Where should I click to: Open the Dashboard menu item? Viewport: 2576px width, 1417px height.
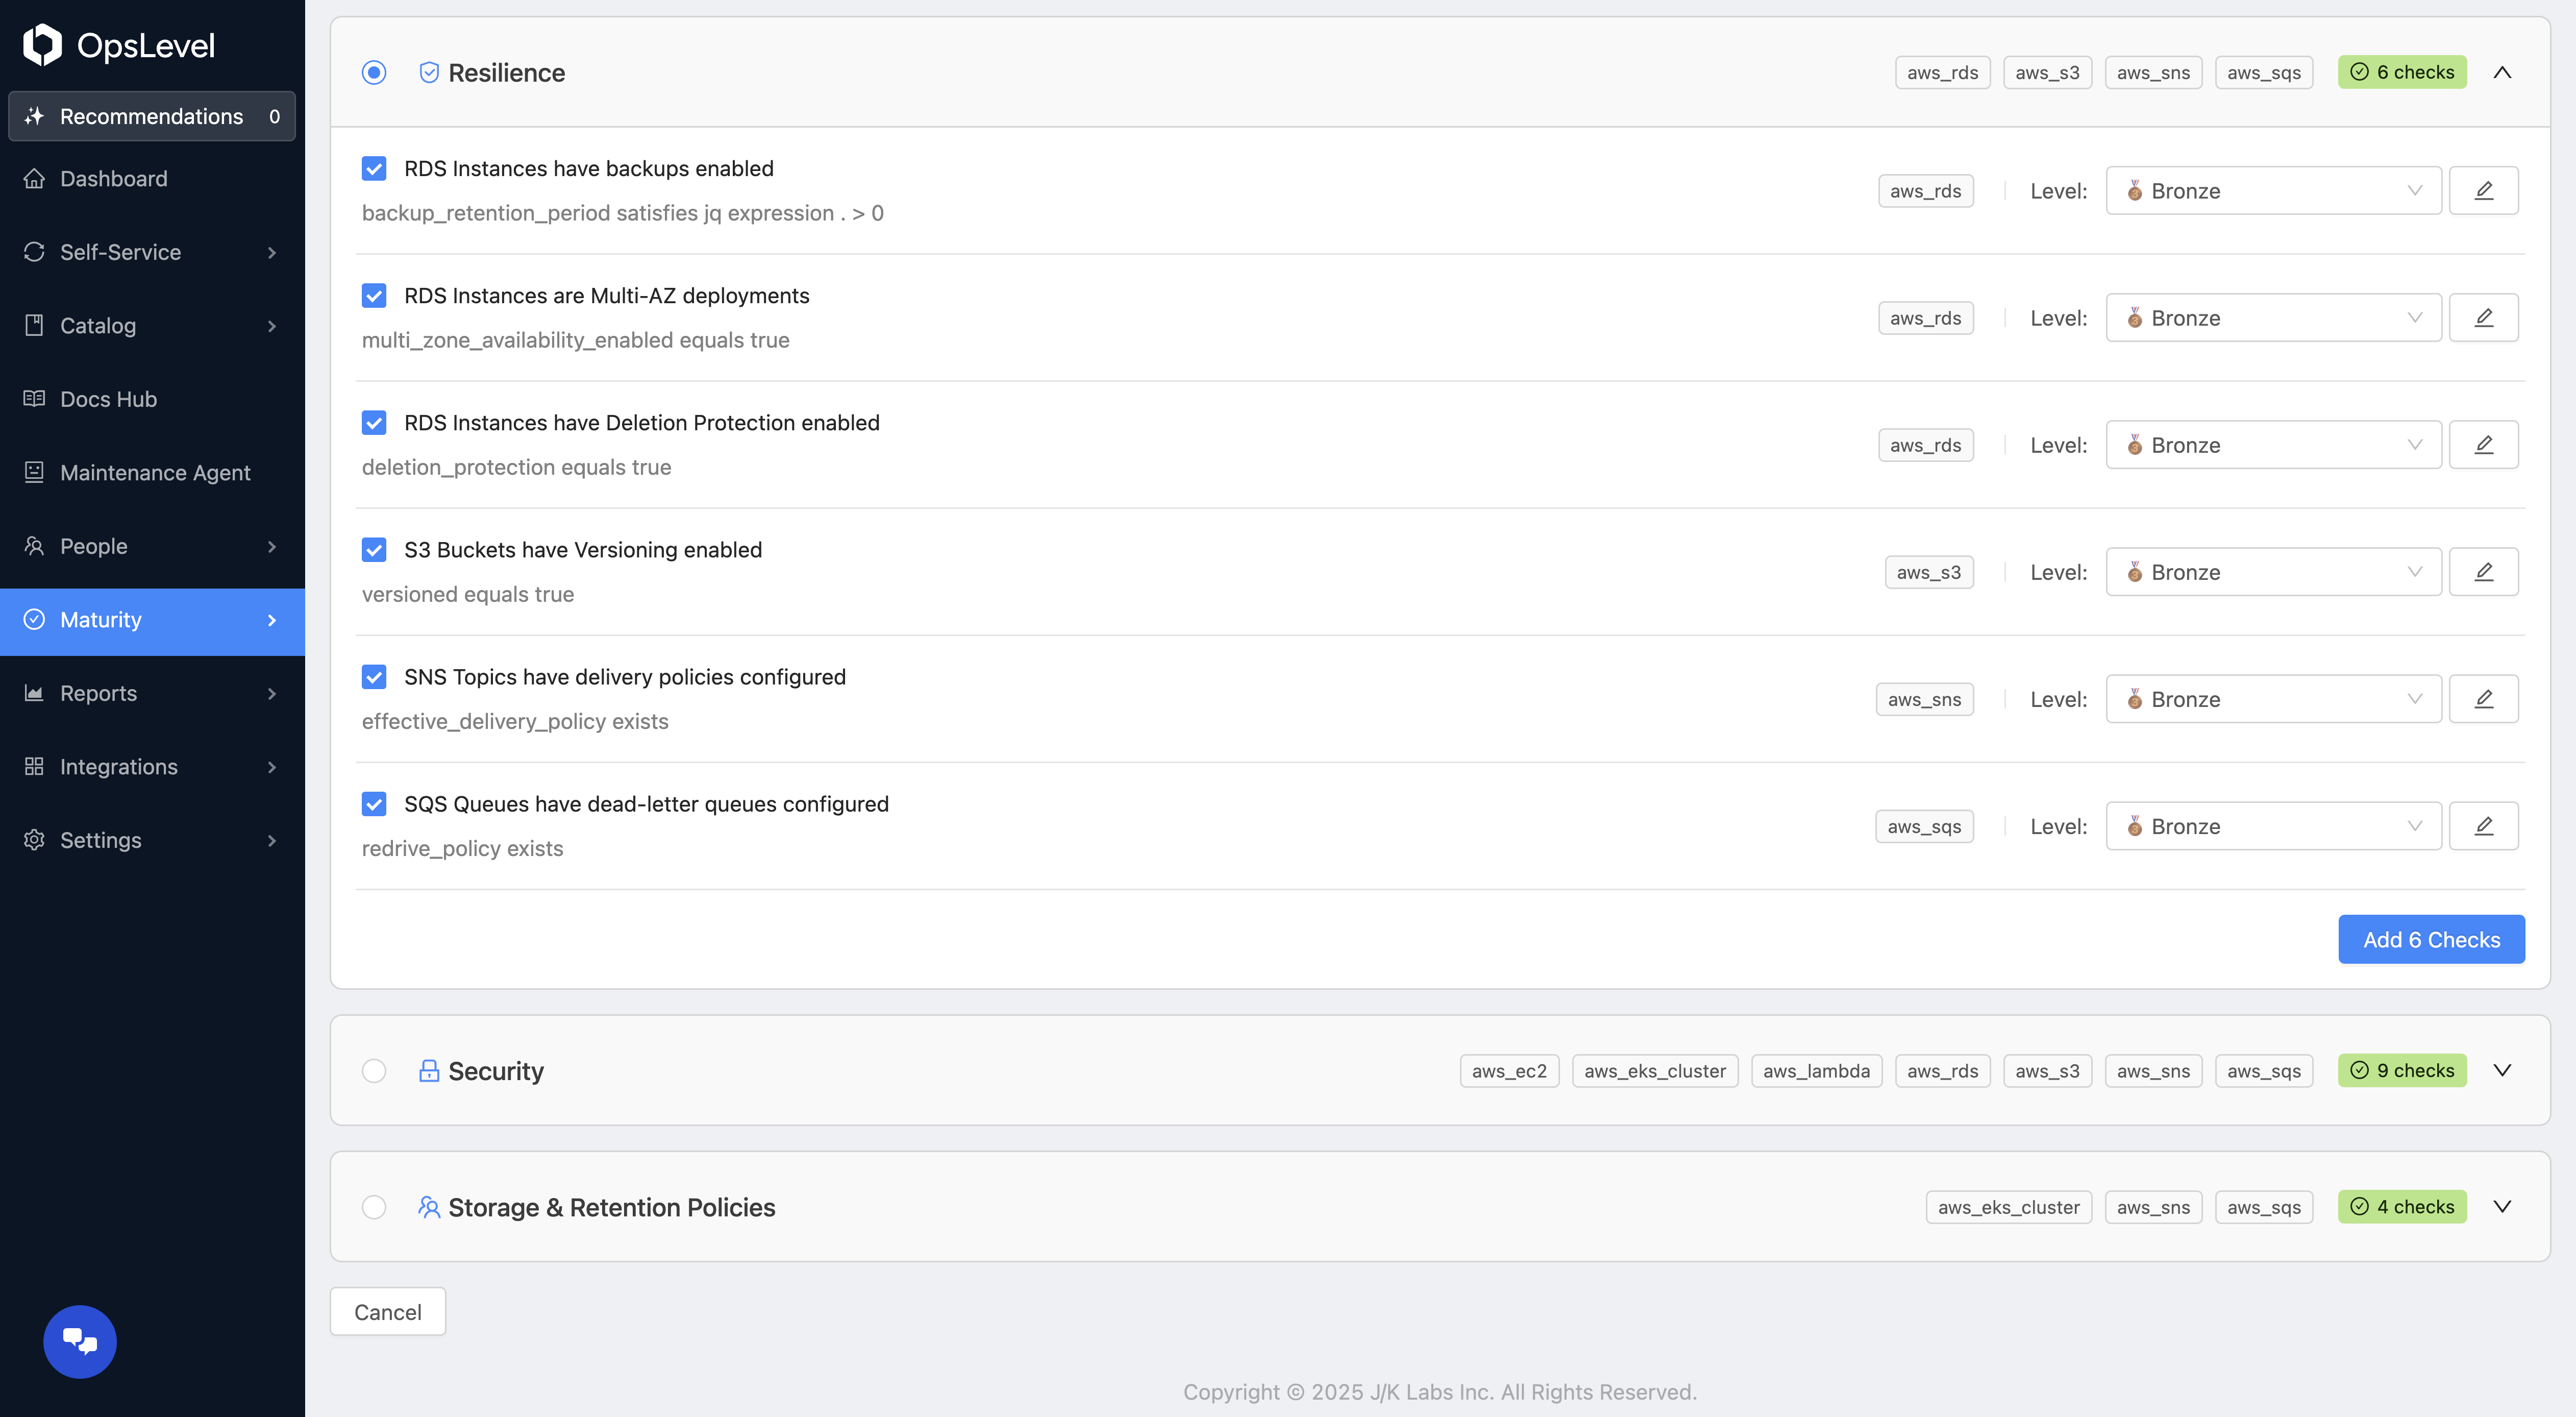pos(114,179)
